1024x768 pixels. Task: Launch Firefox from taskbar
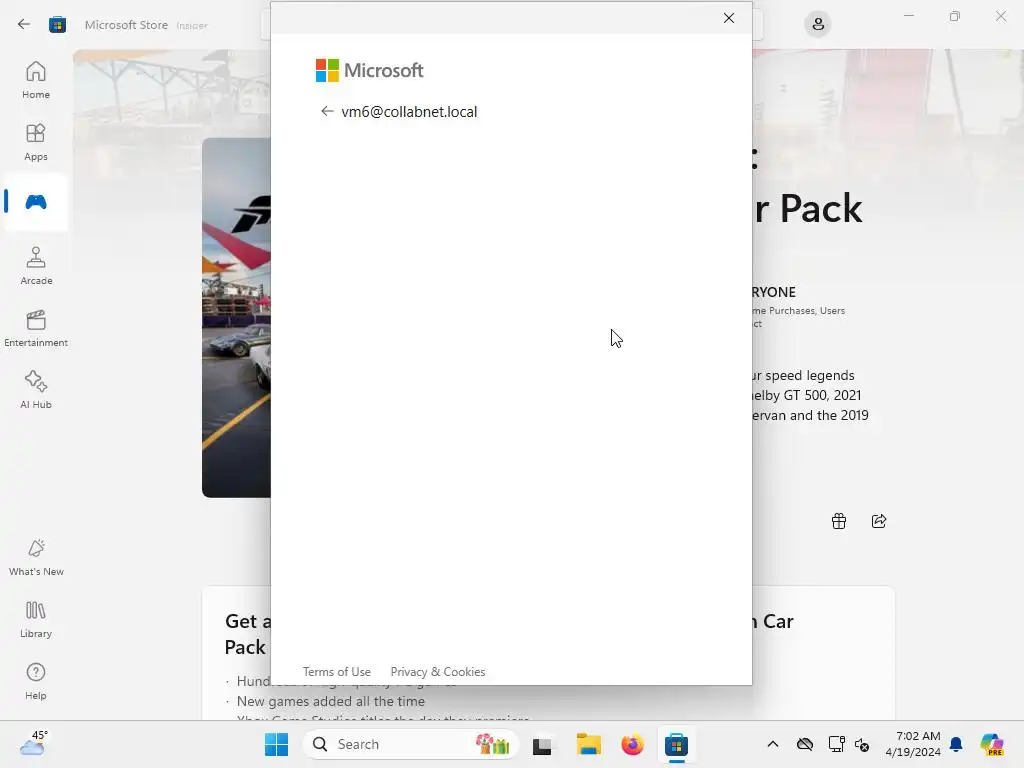(632, 744)
